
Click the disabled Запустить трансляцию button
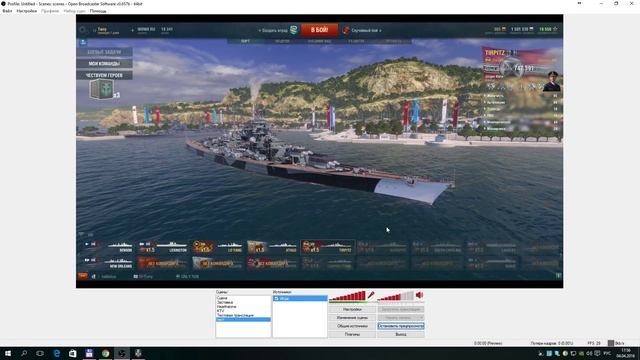click(x=401, y=309)
